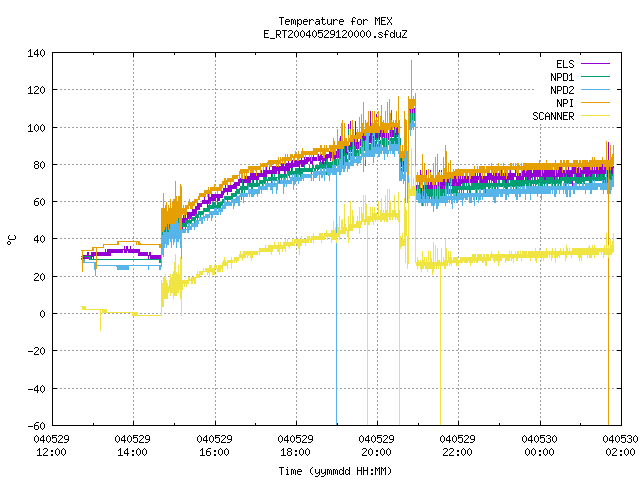Click the x-axis label 040529 22:00

(x=457, y=446)
